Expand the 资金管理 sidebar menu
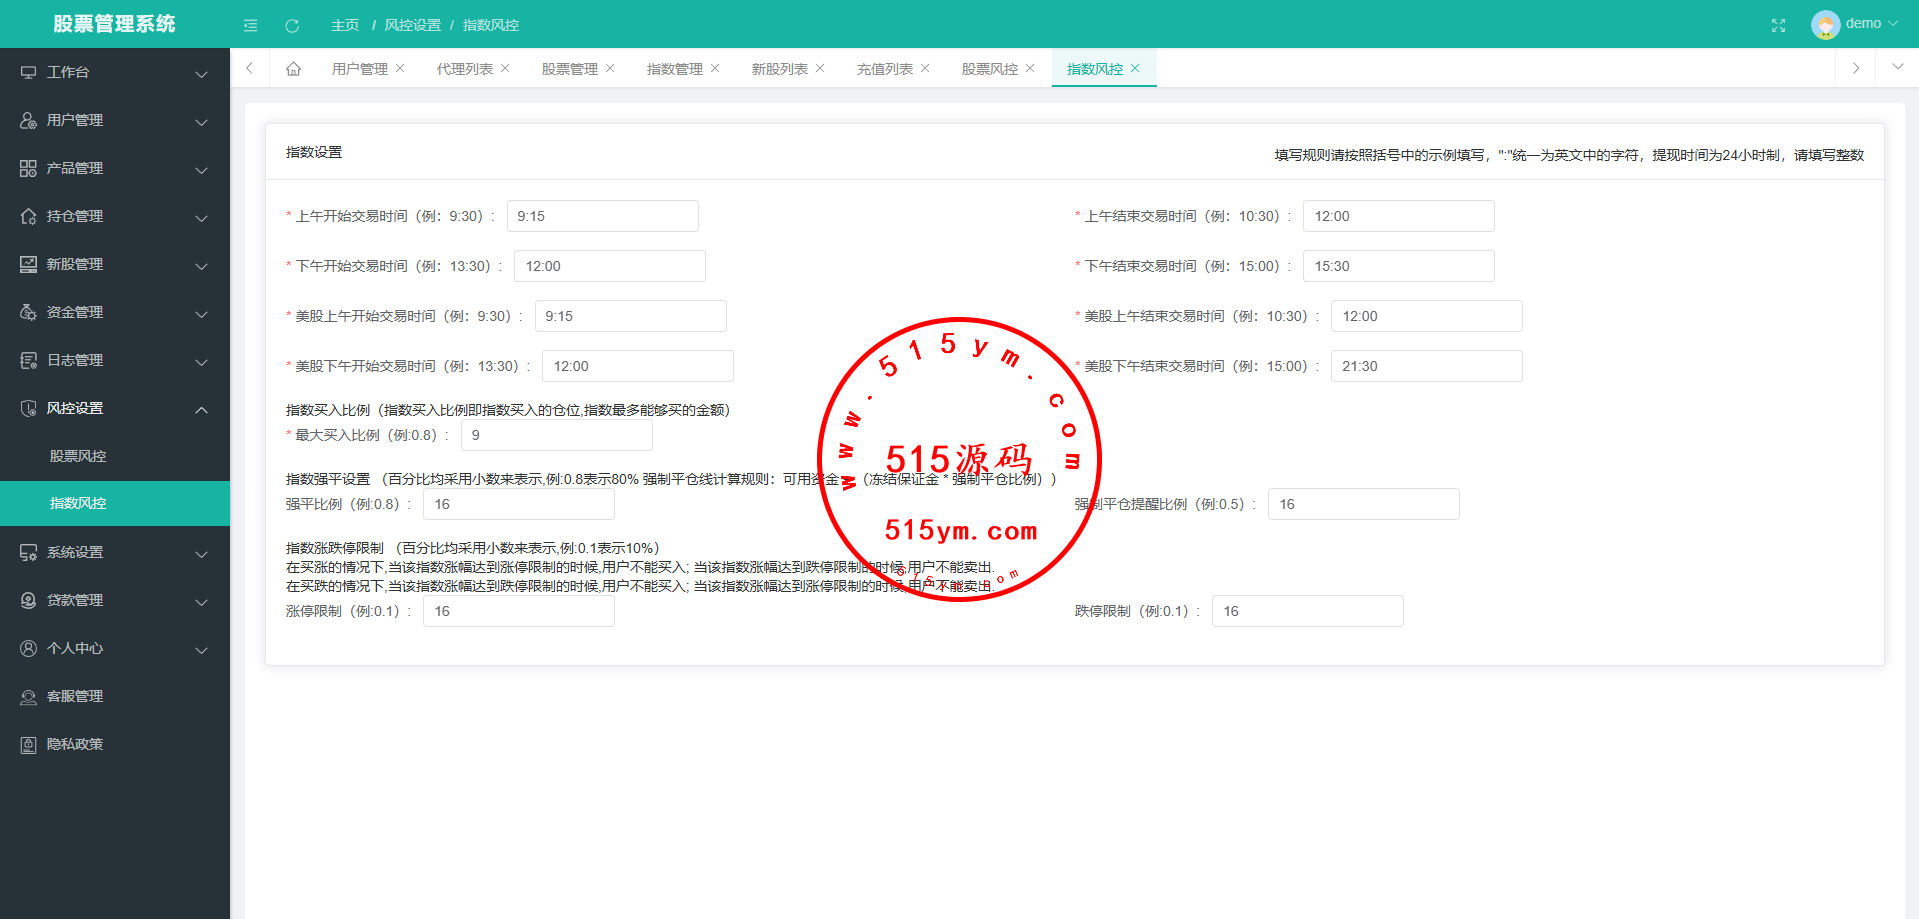The image size is (1919, 919). [114, 312]
